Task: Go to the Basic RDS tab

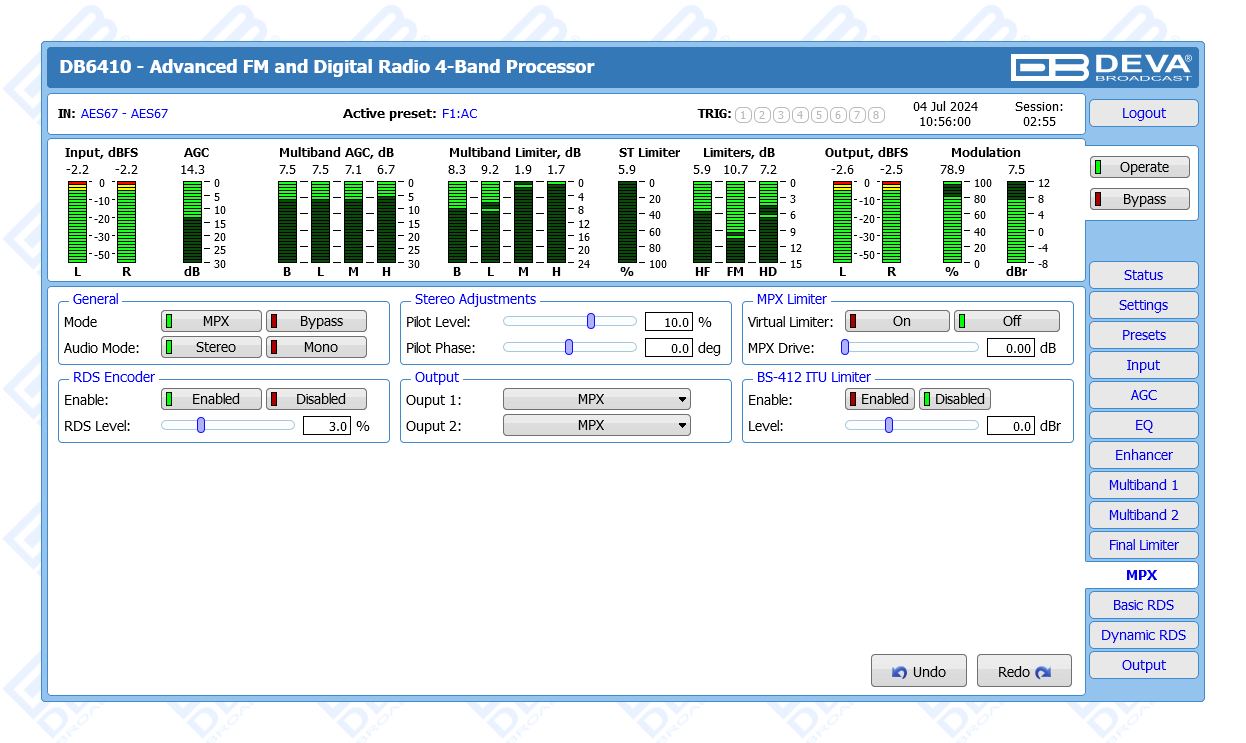Action: coord(1143,606)
